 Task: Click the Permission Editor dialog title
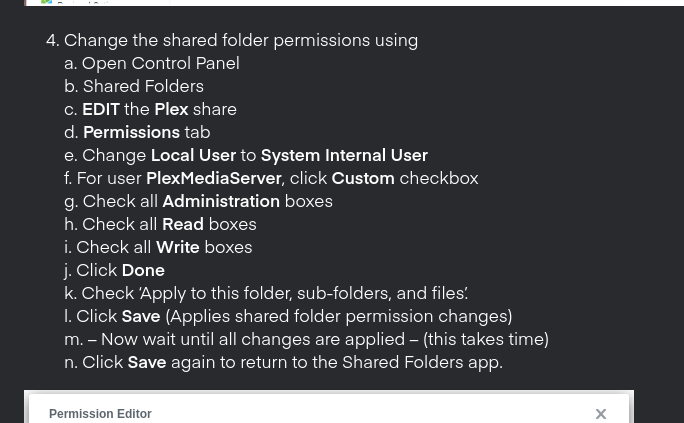pos(100,414)
